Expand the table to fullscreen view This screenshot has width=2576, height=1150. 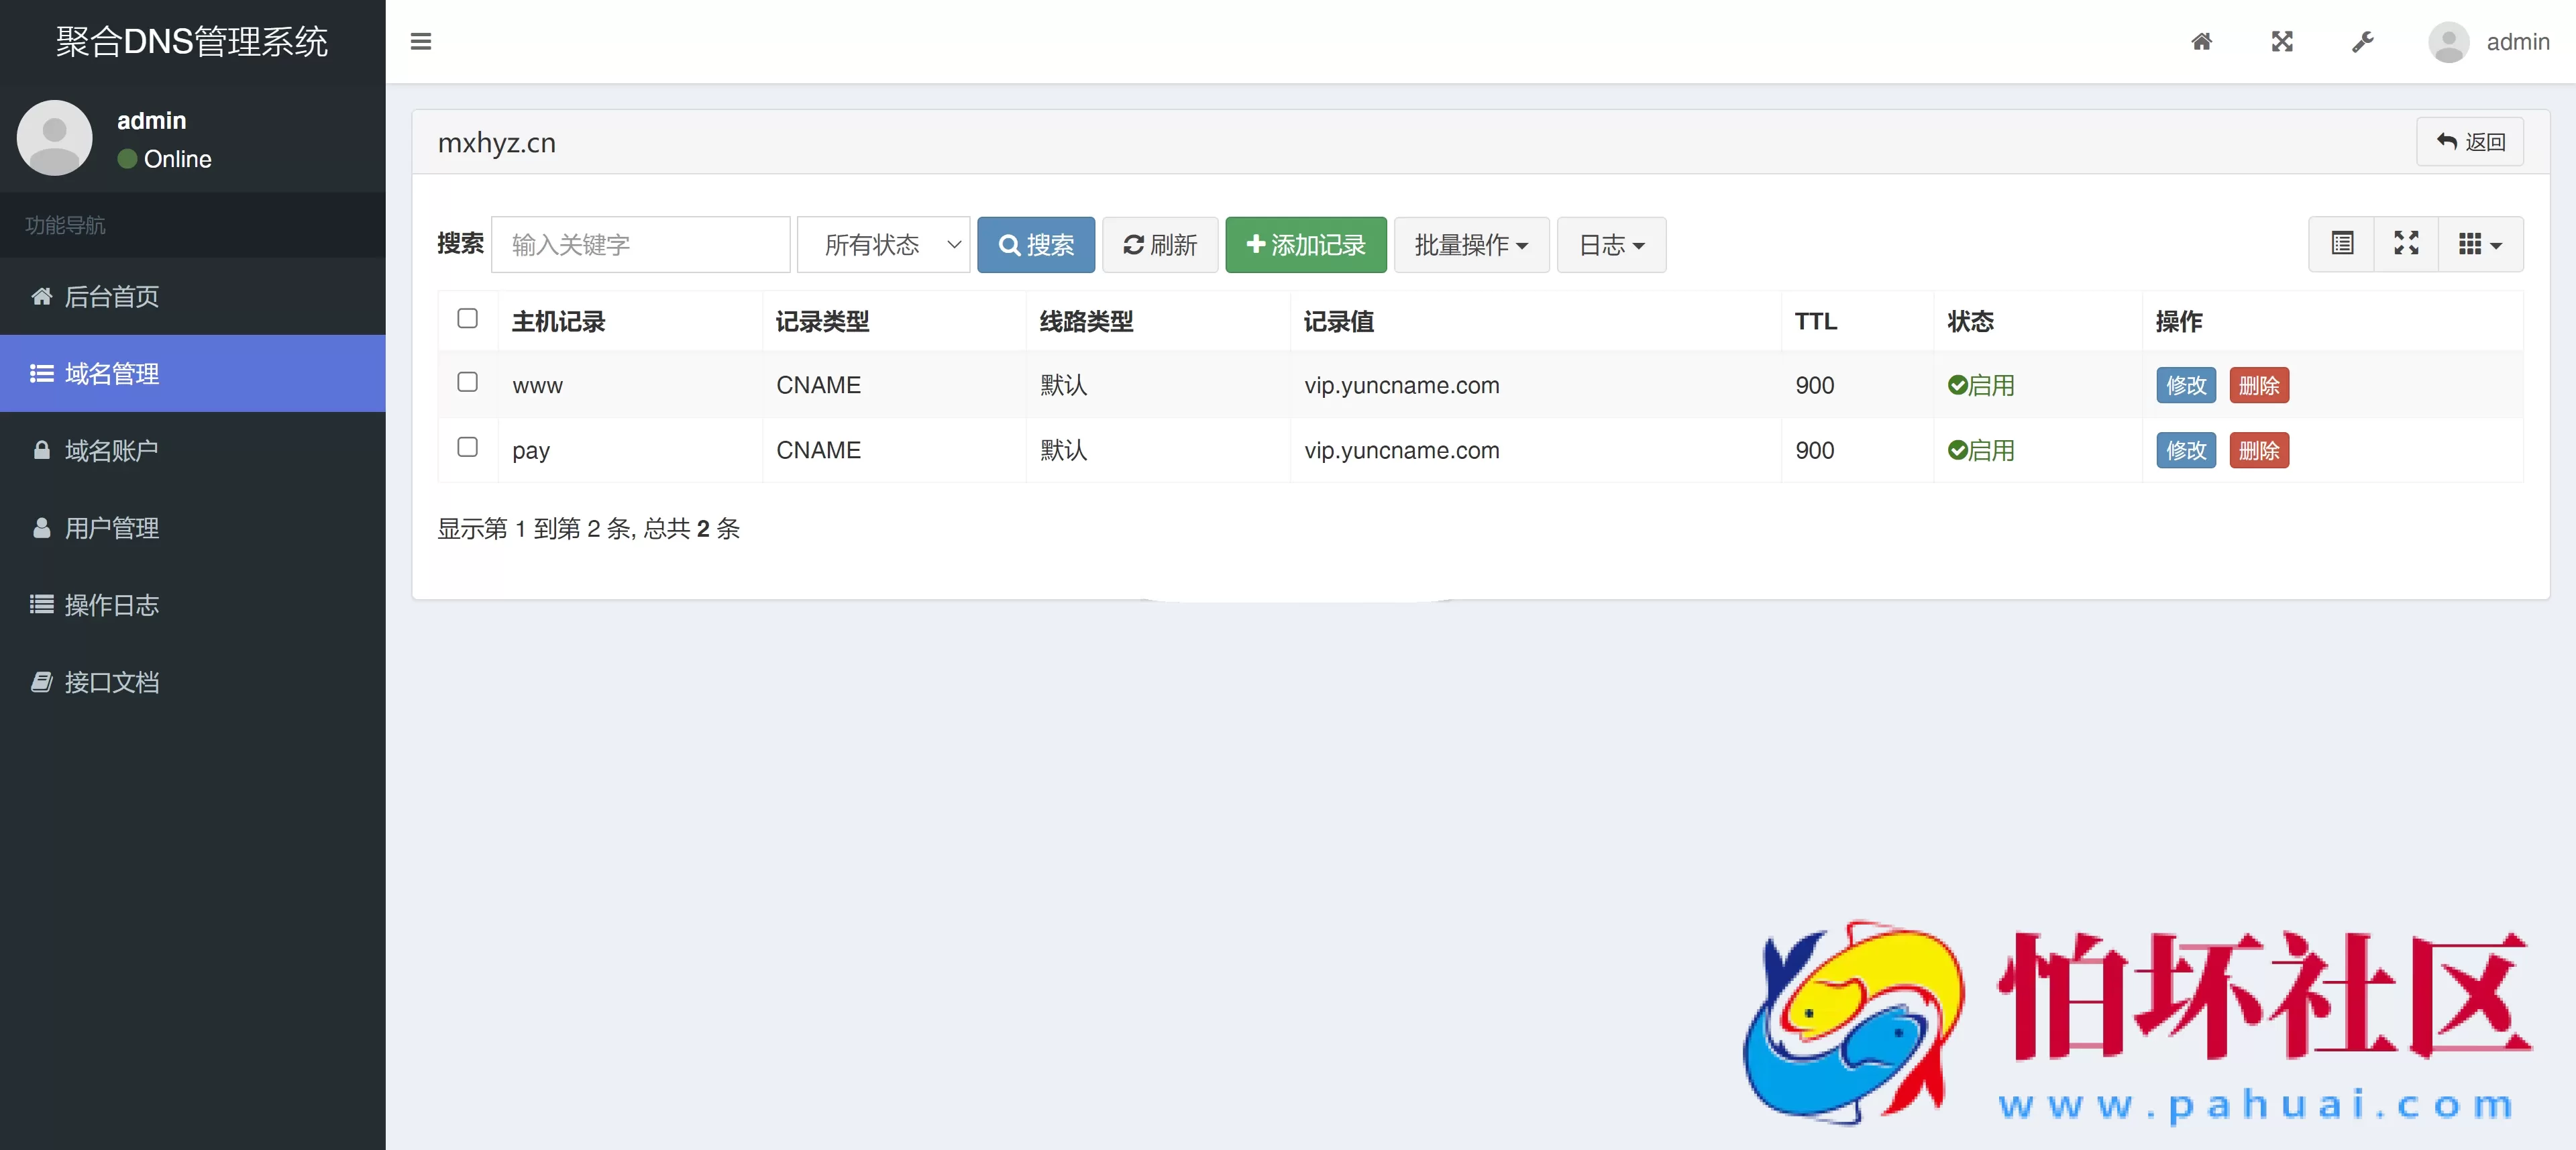point(2407,244)
